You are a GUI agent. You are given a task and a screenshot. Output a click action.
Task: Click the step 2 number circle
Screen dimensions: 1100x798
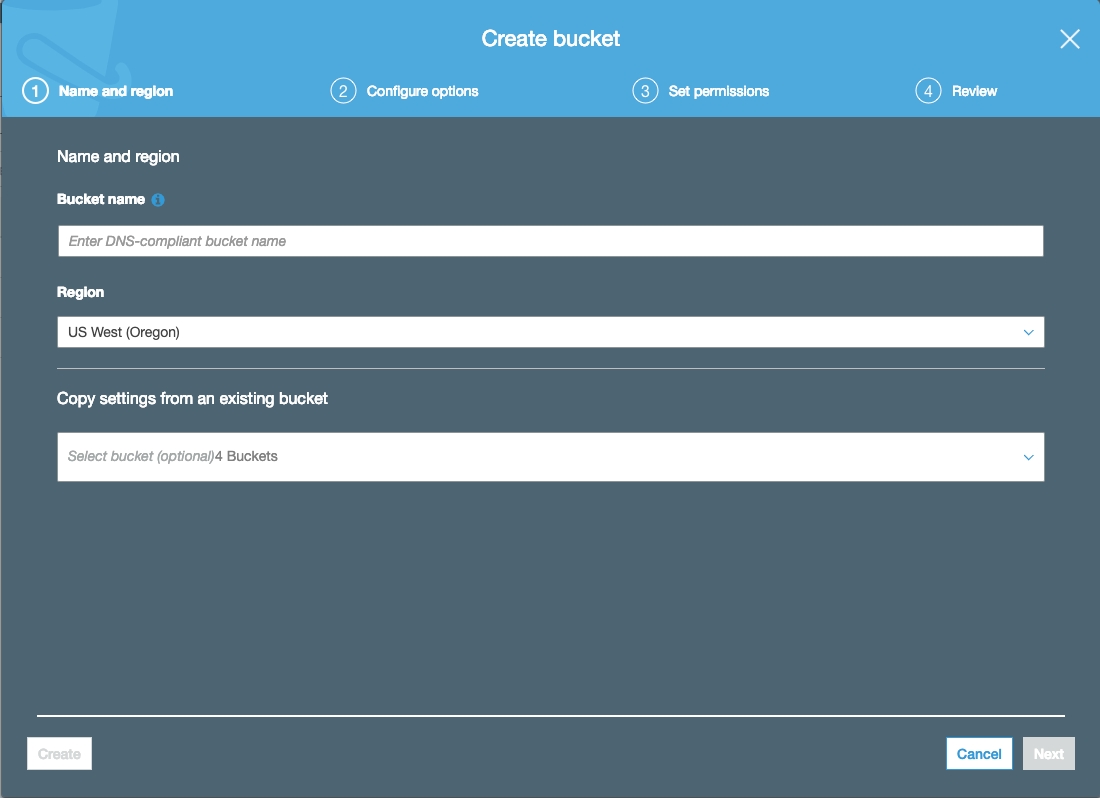point(343,91)
